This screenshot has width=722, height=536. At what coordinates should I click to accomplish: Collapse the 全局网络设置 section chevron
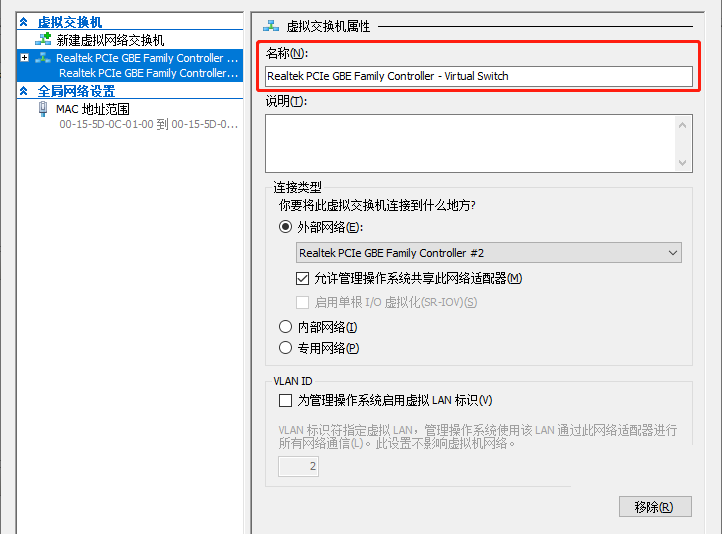(24, 91)
